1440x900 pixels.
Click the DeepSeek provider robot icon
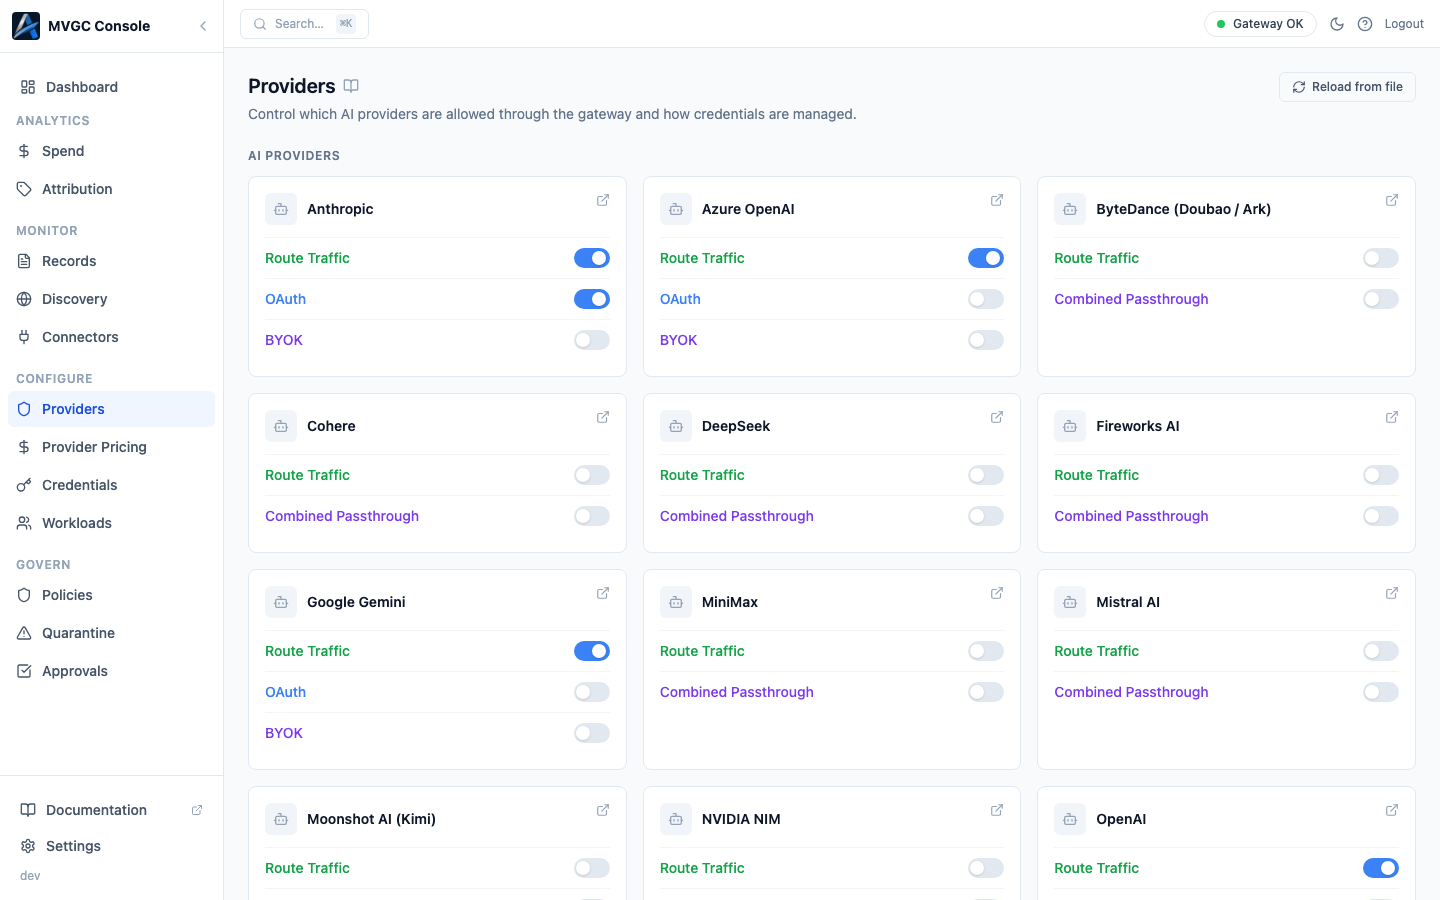[x=676, y=426]
